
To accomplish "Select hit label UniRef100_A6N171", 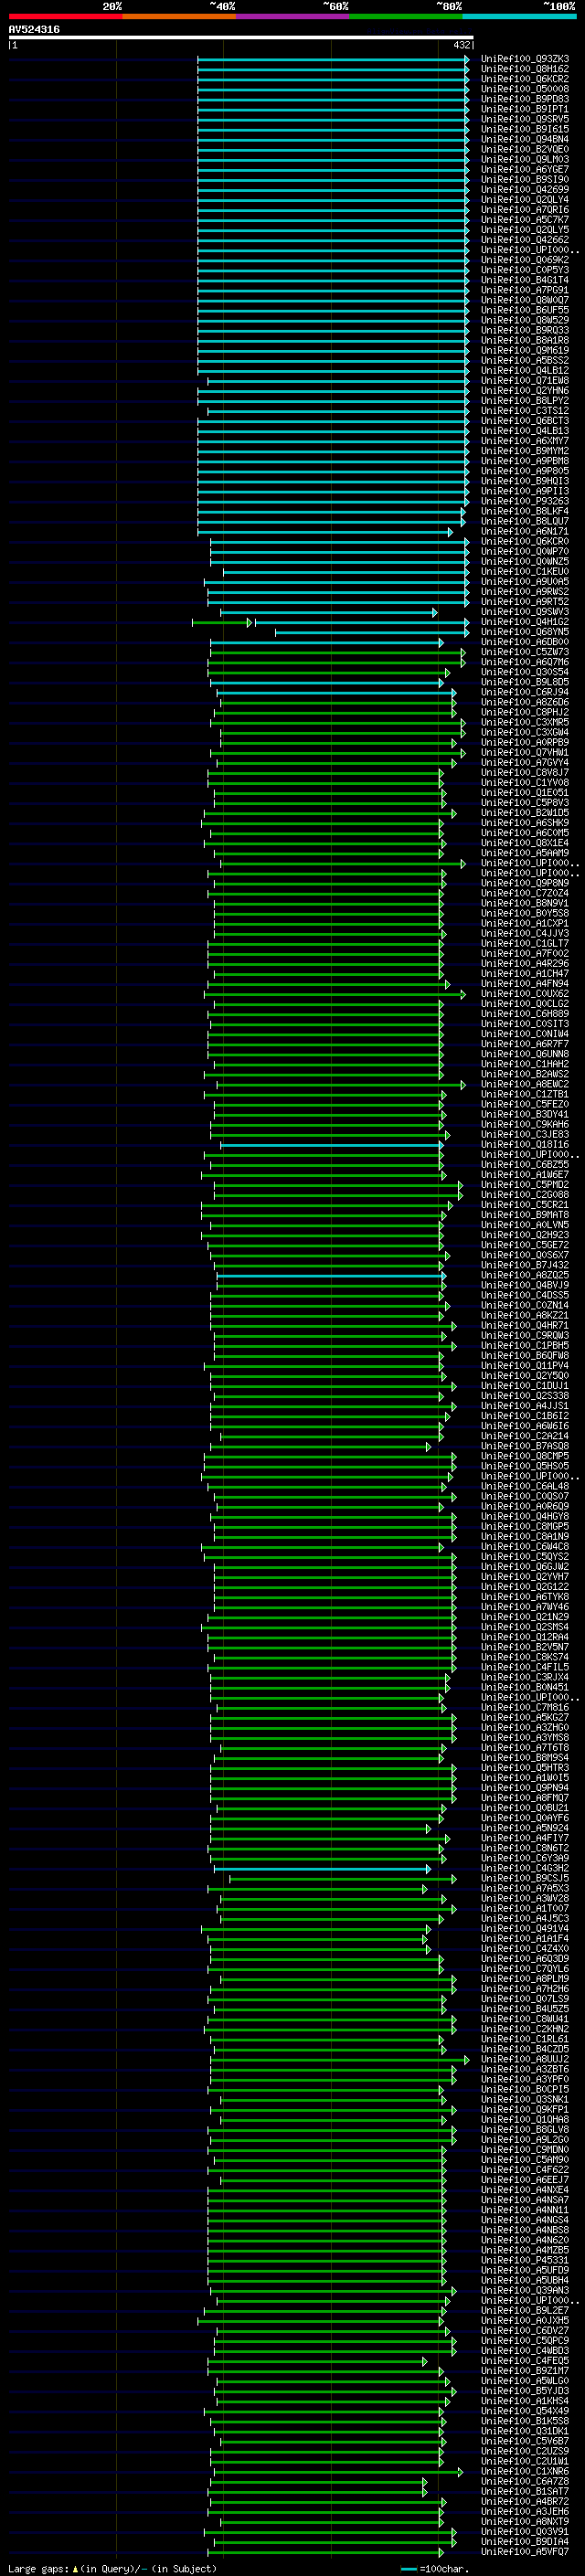I will (525, 531).
